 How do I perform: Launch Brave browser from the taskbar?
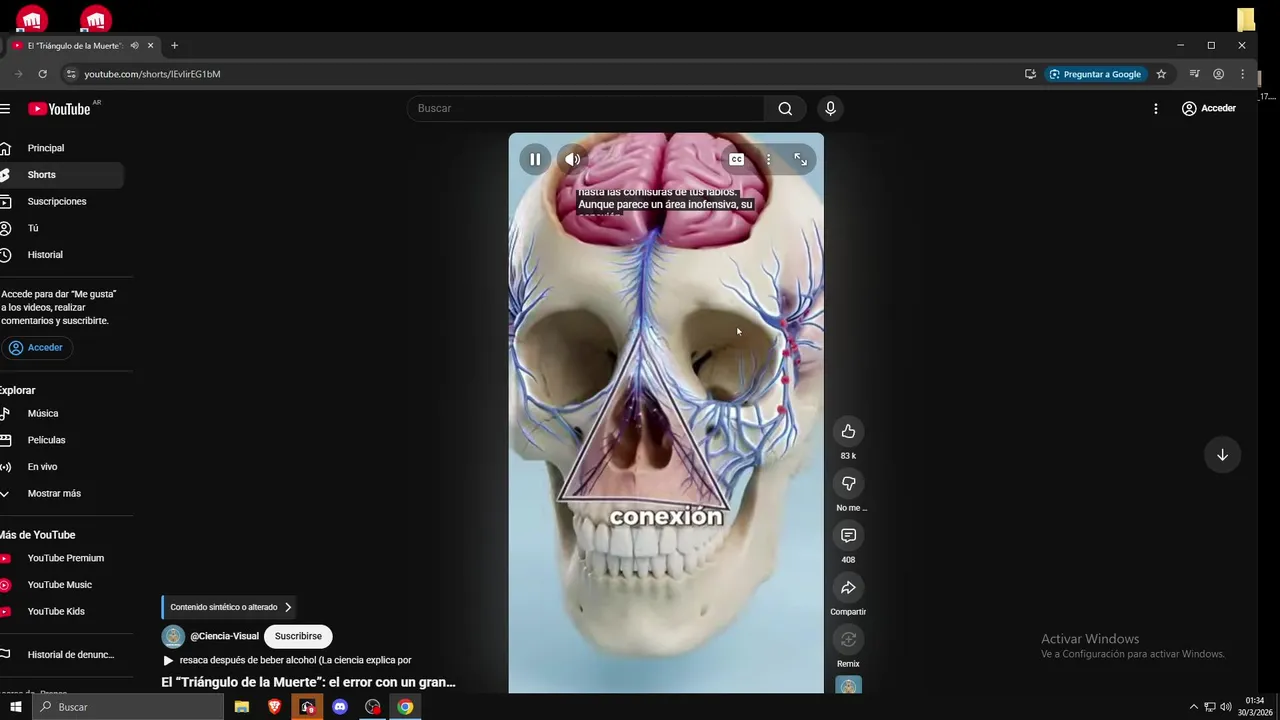tap(274, 707)
